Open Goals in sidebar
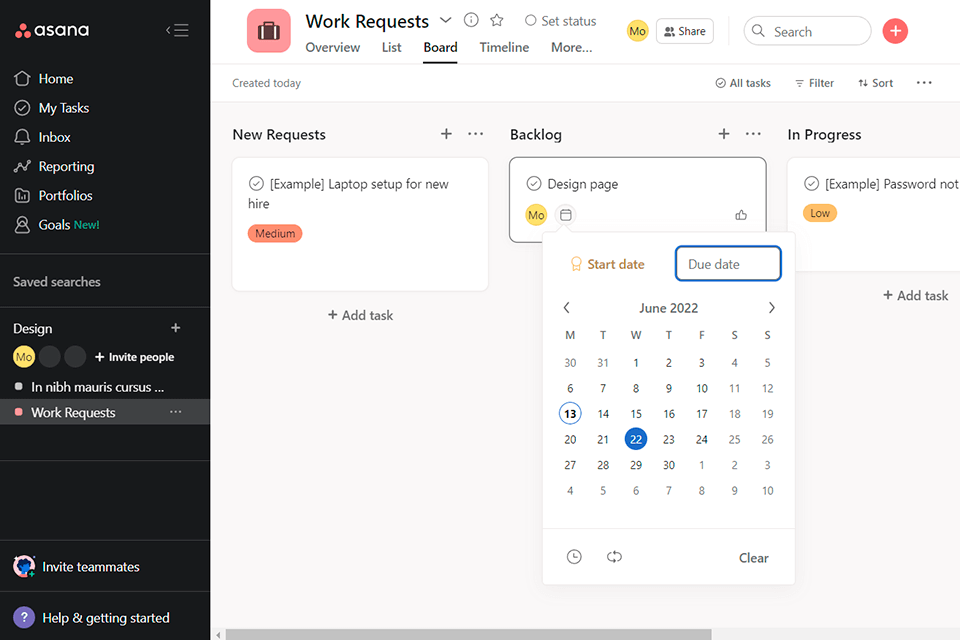 (56, 225)
